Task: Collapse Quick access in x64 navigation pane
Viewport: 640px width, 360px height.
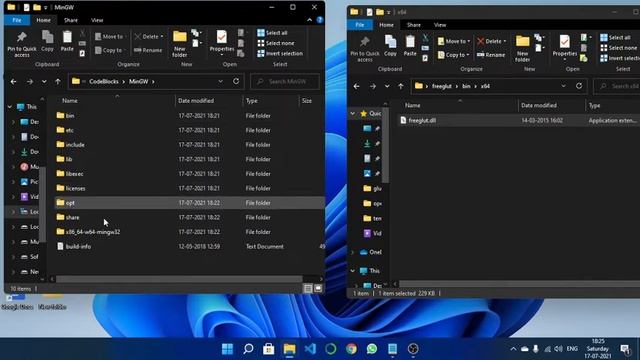Action: pyautogui.click(x=353, y=113)
